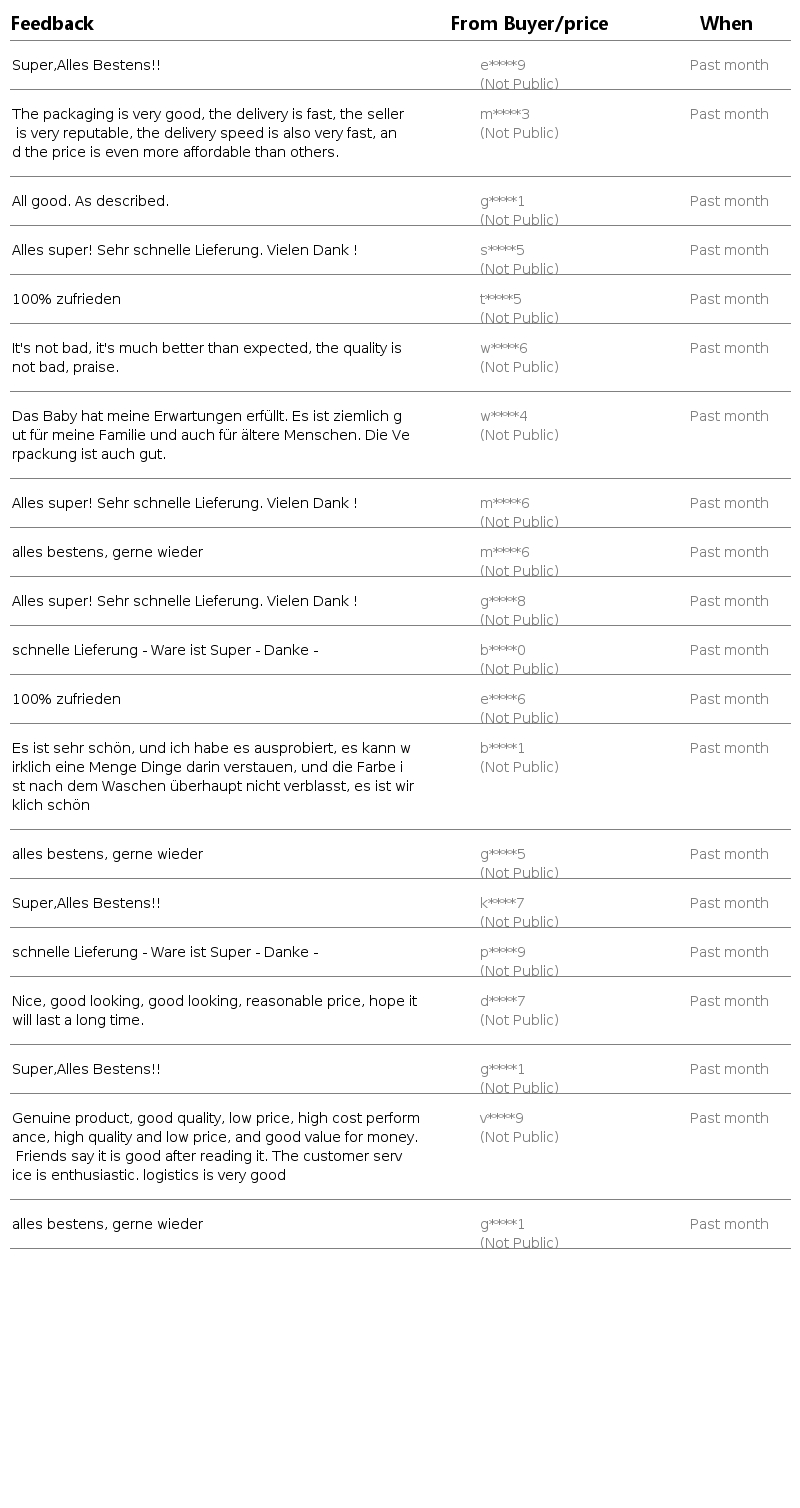The image size is (800, 1508).
Task: Click the From Buyer/price column header
Action: coord(529,24)
